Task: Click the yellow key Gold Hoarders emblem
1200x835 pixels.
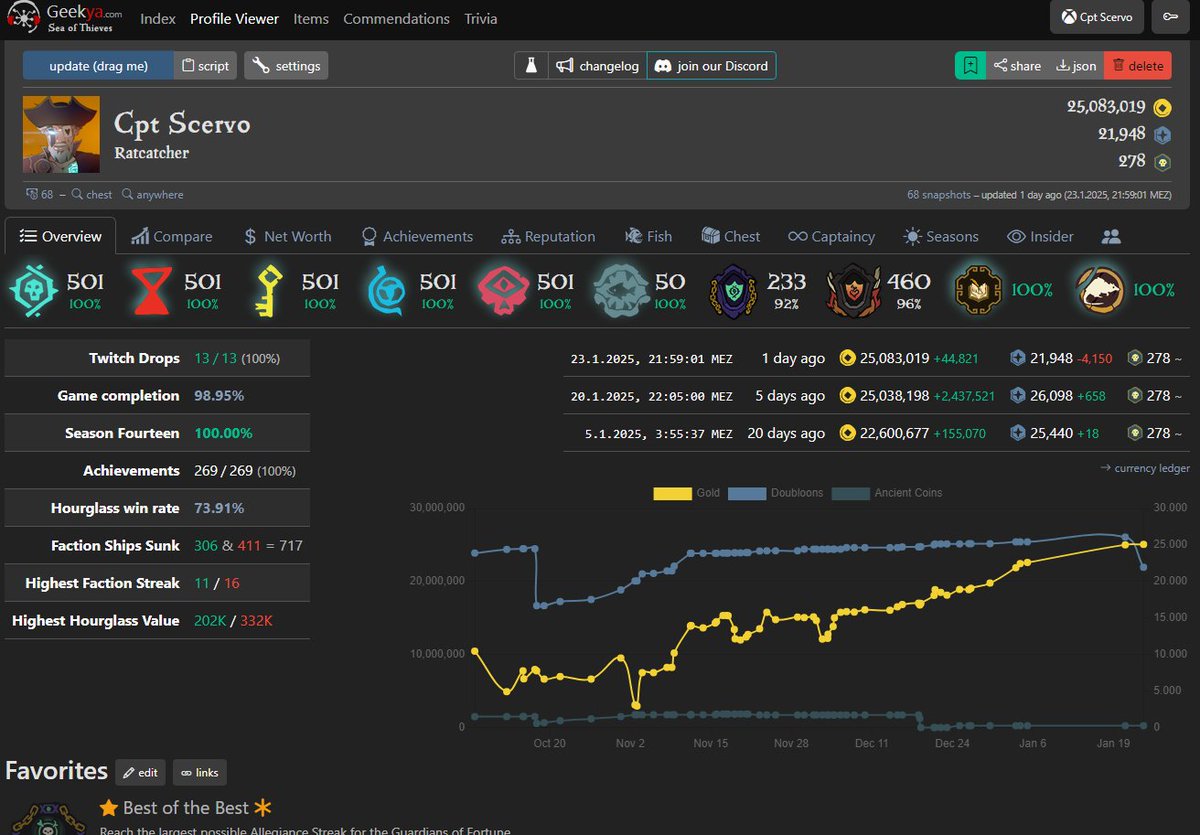Action: (268, 290)
